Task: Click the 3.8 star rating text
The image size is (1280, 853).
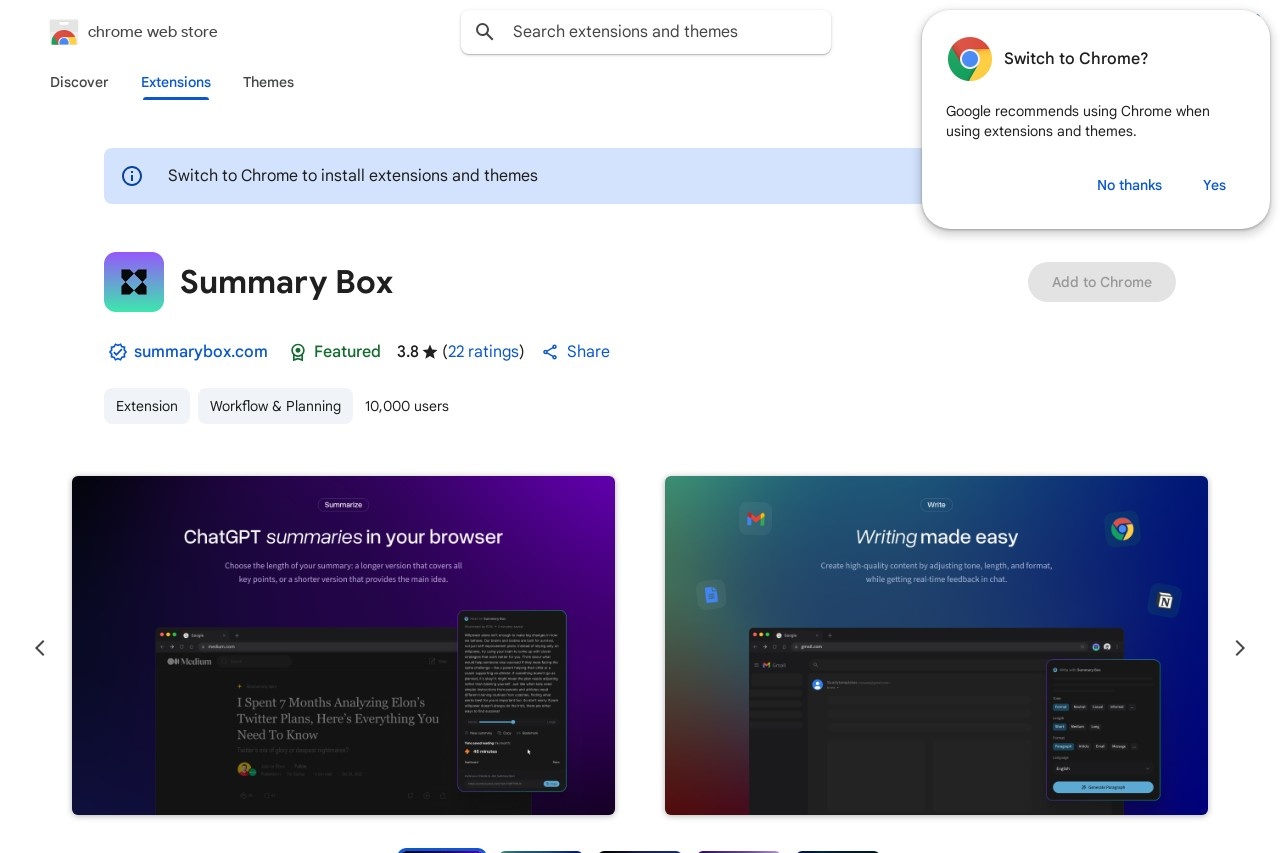Action: click(417, 351)
